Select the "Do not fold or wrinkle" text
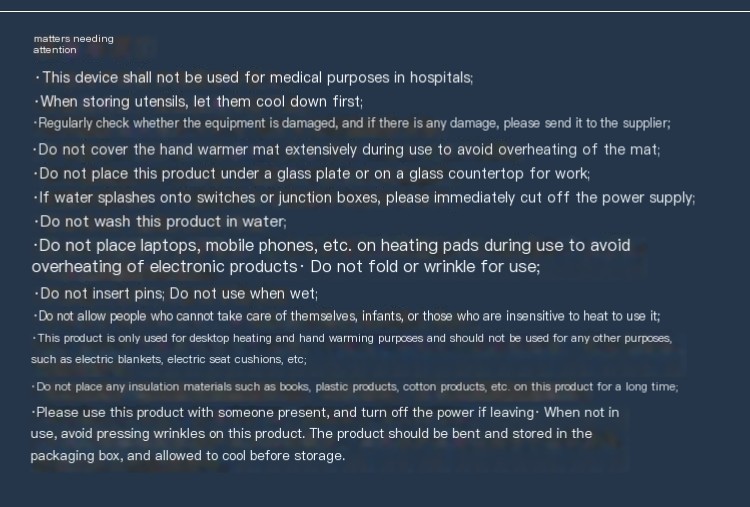The image size is (750, 507). point(425,267)
